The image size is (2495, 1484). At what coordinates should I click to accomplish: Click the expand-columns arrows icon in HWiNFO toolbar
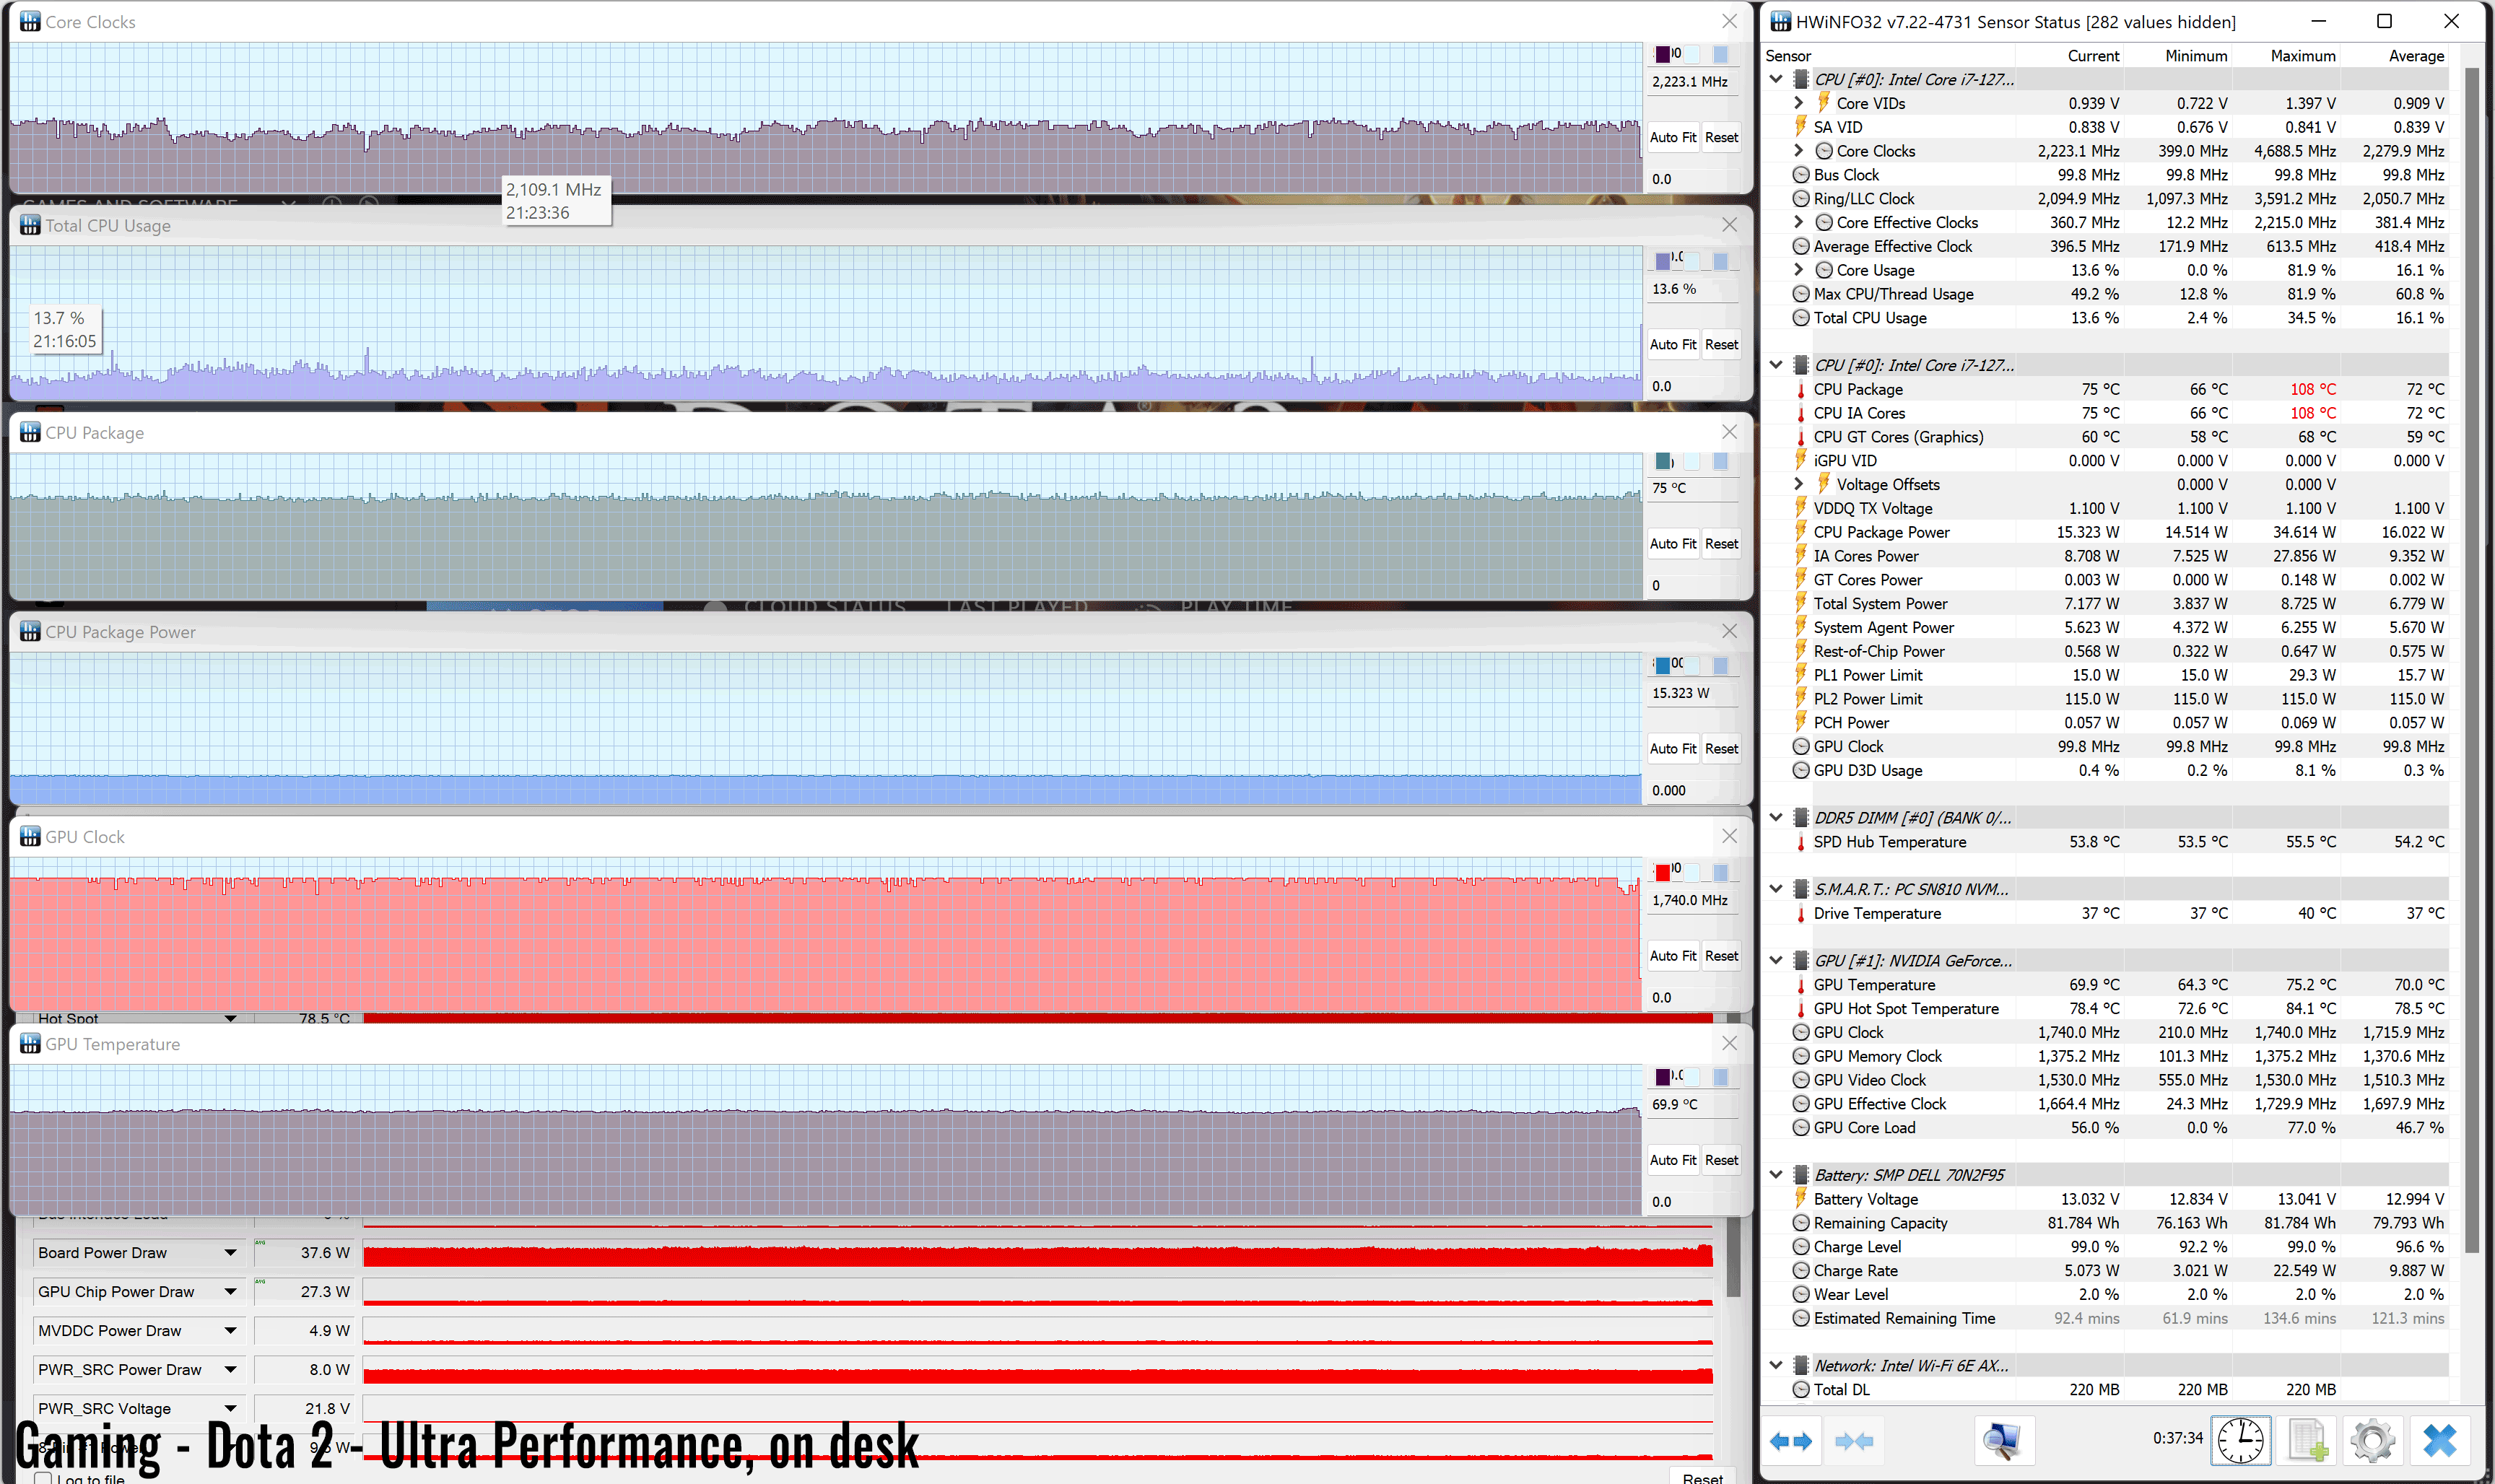tap(1790, 1441)
